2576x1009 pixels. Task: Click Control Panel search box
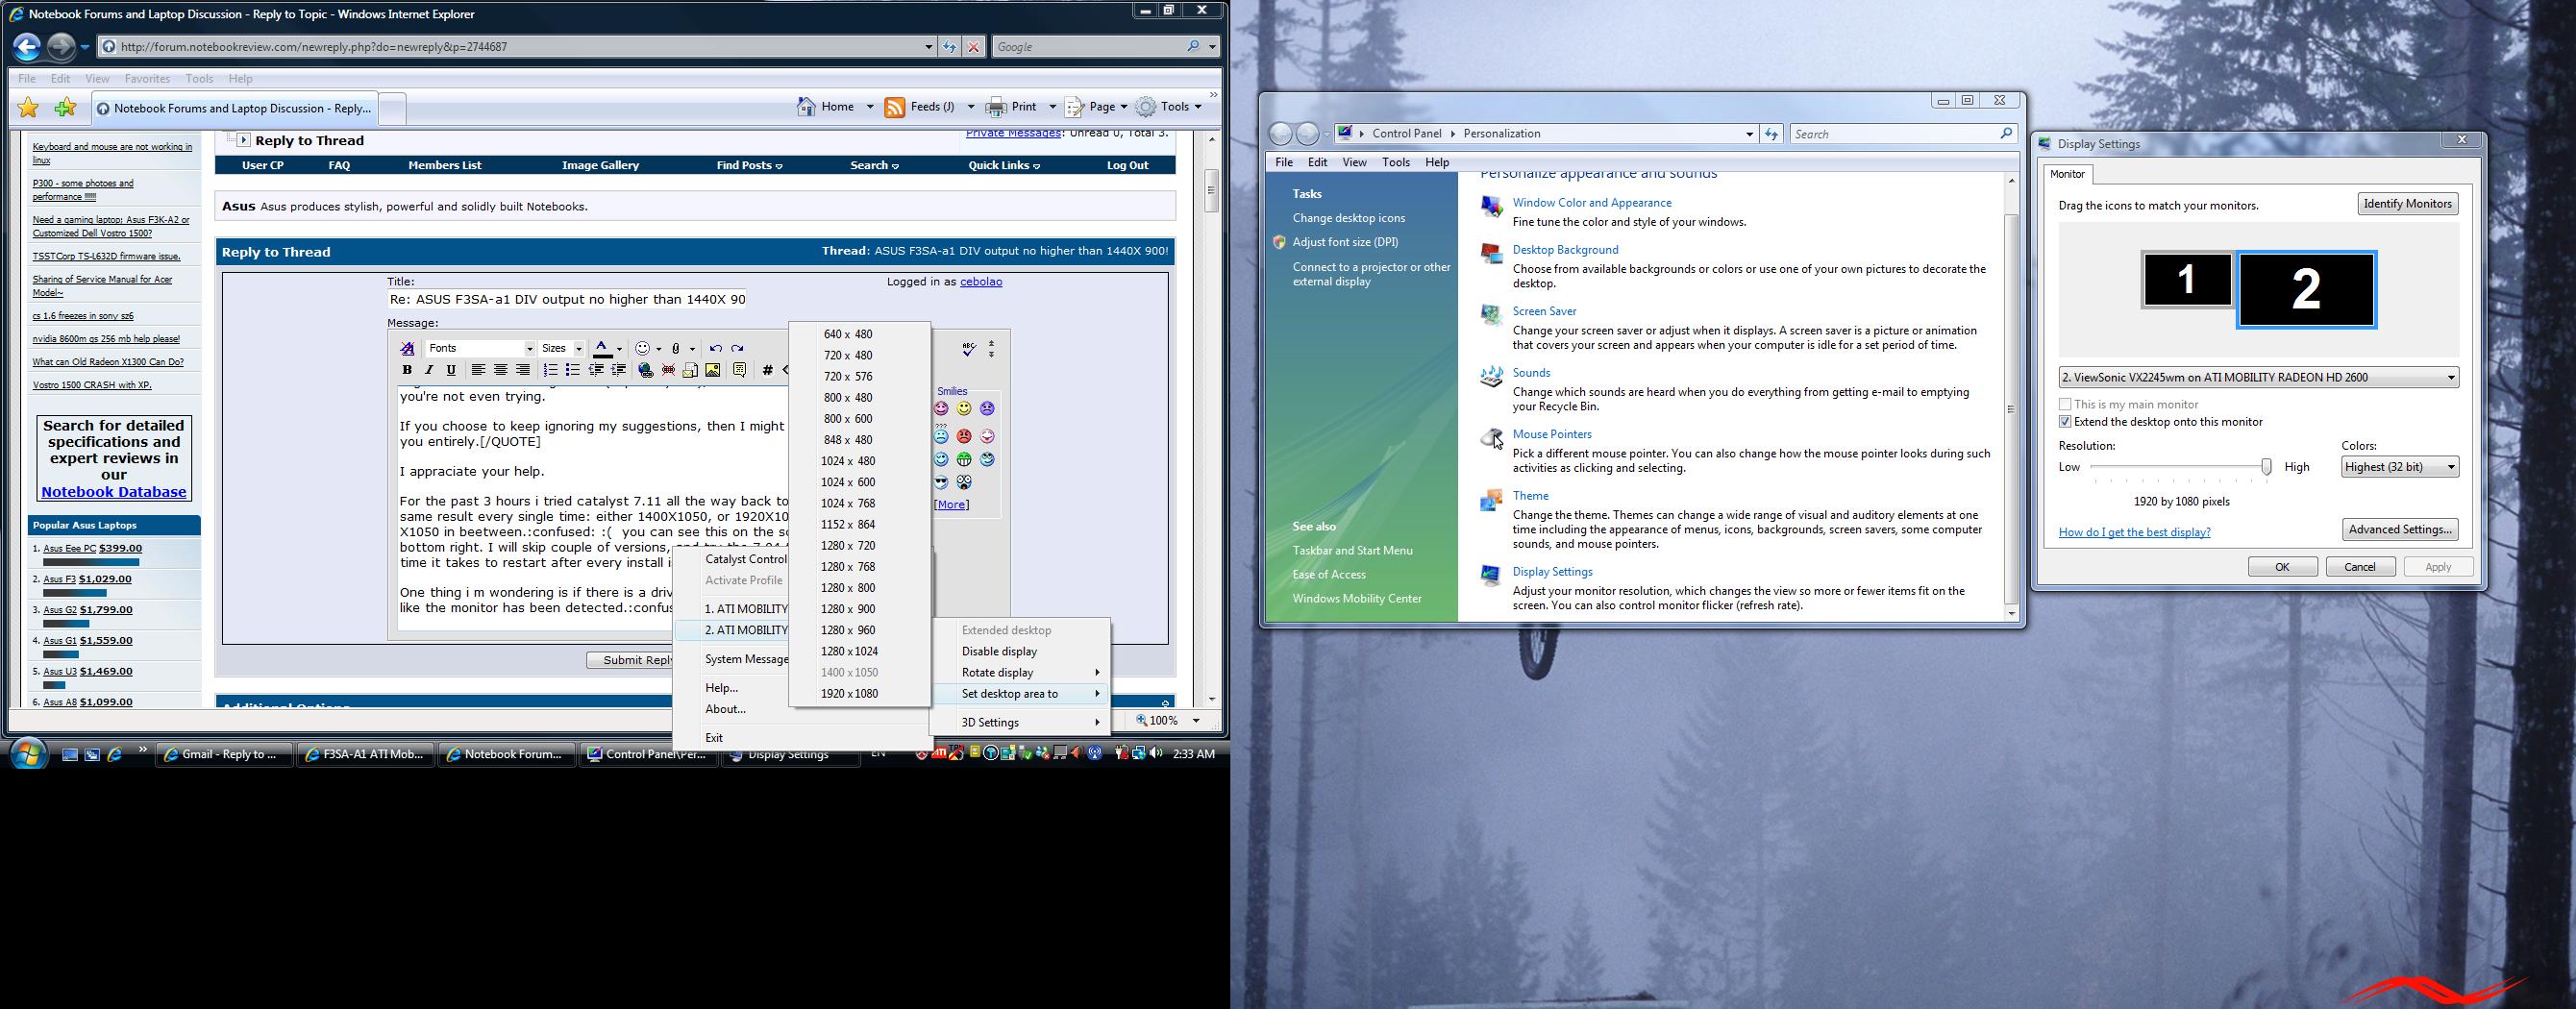coord(1901,134)
